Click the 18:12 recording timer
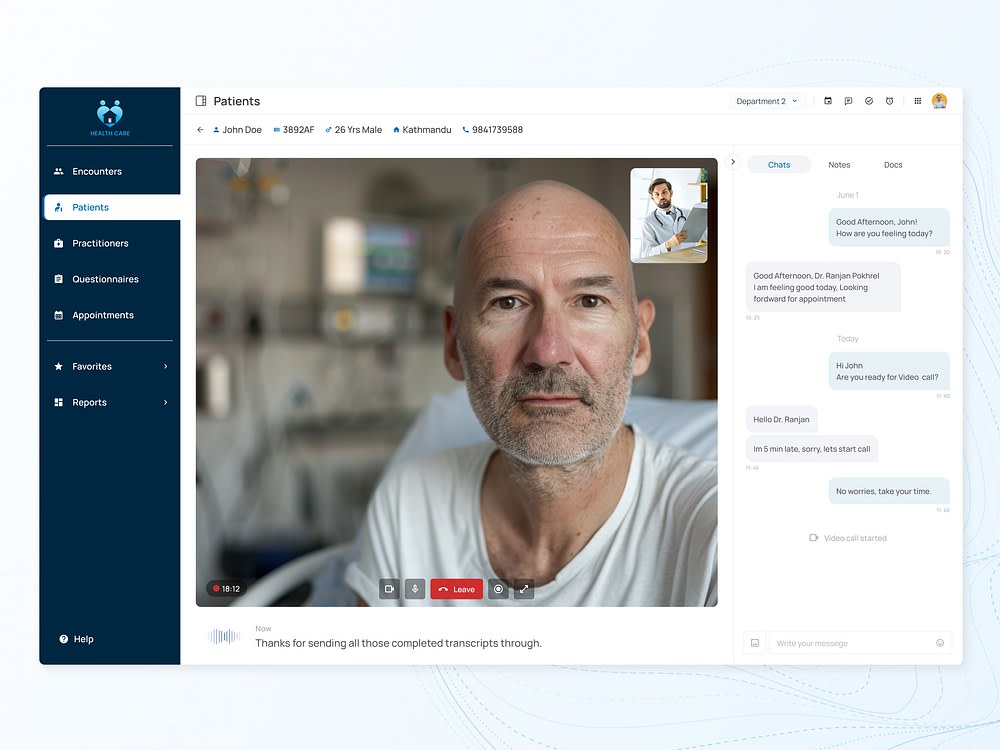This screenshot has height=750, width=1000. [x=227, y=589]
